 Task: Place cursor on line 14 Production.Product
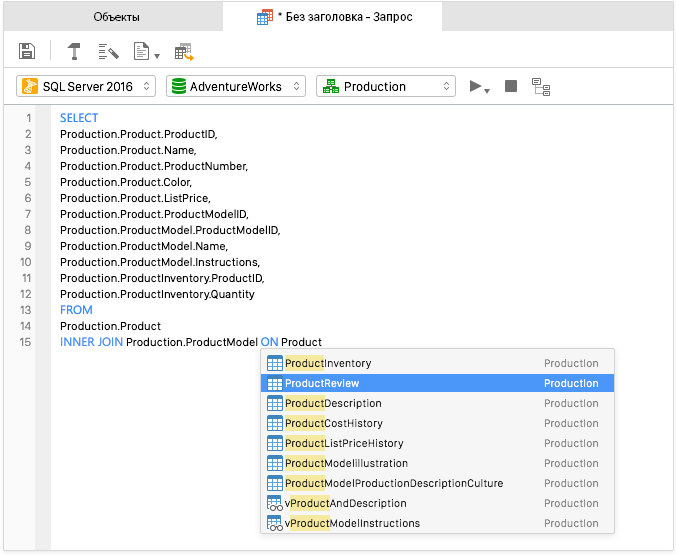110,326
